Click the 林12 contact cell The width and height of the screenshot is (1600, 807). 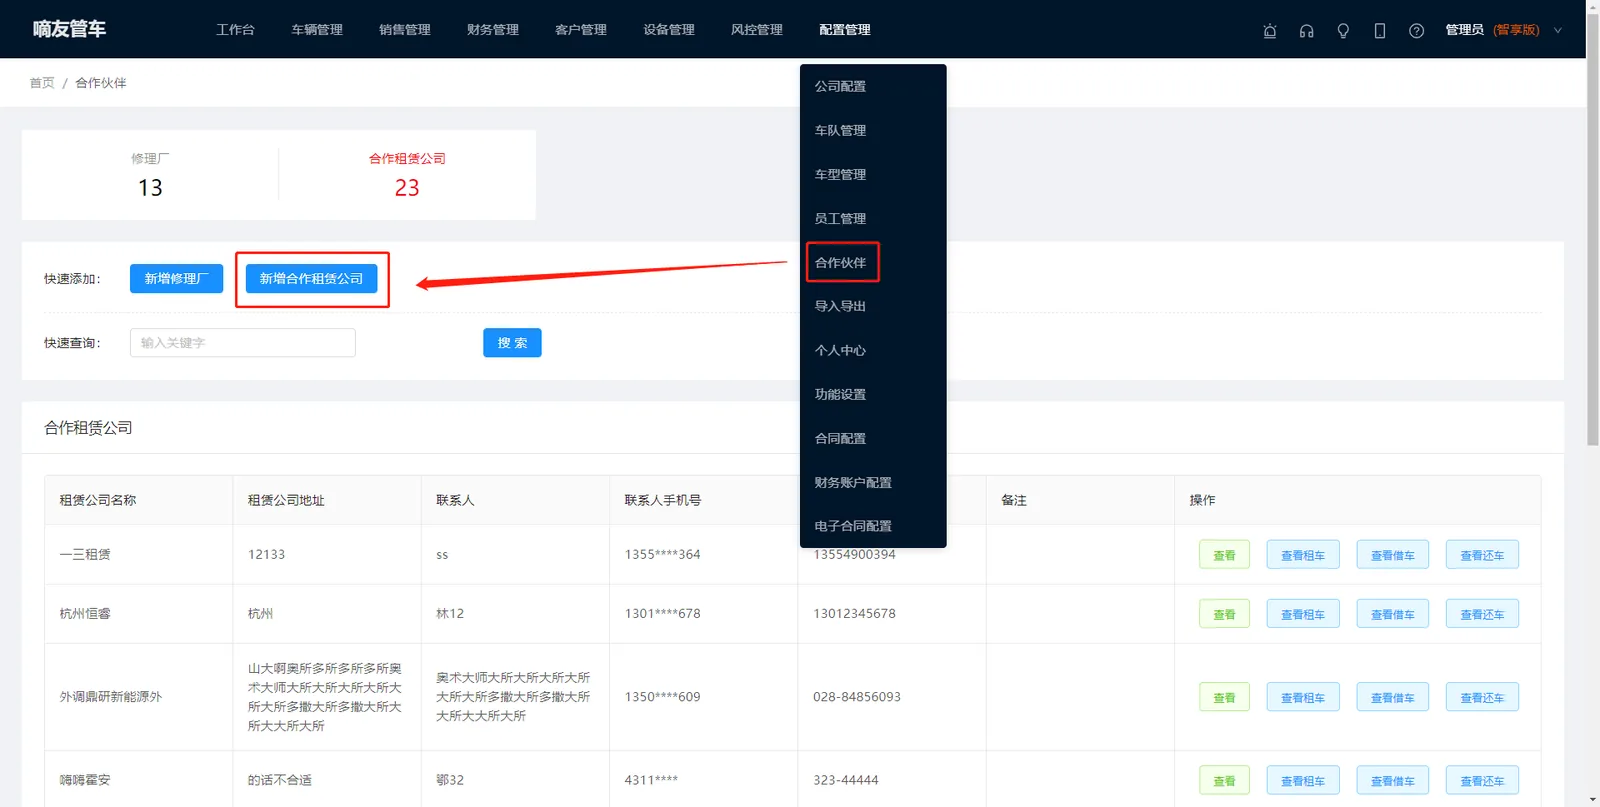click(x=515, y=614)
